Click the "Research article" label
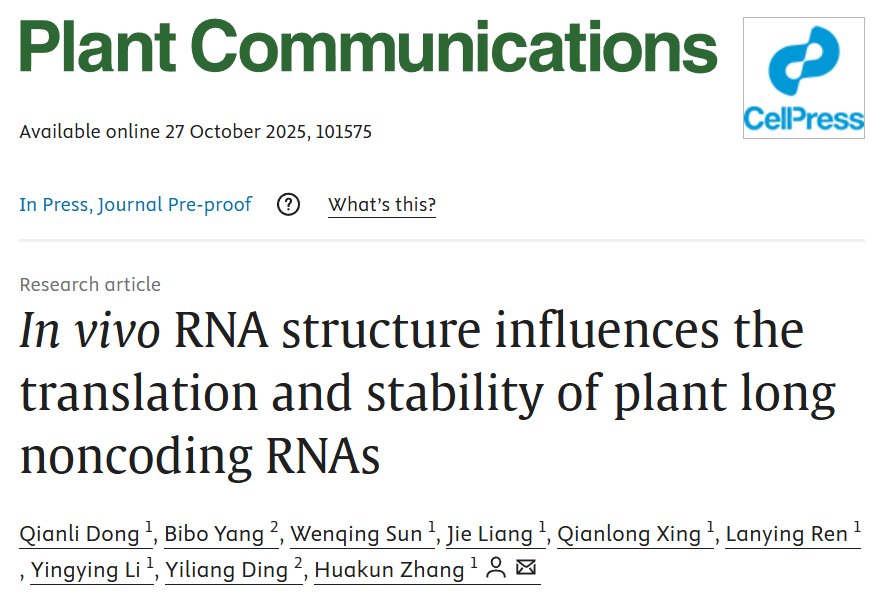The height and width of the screenshot is (605, 888). (x=90, y=285)
